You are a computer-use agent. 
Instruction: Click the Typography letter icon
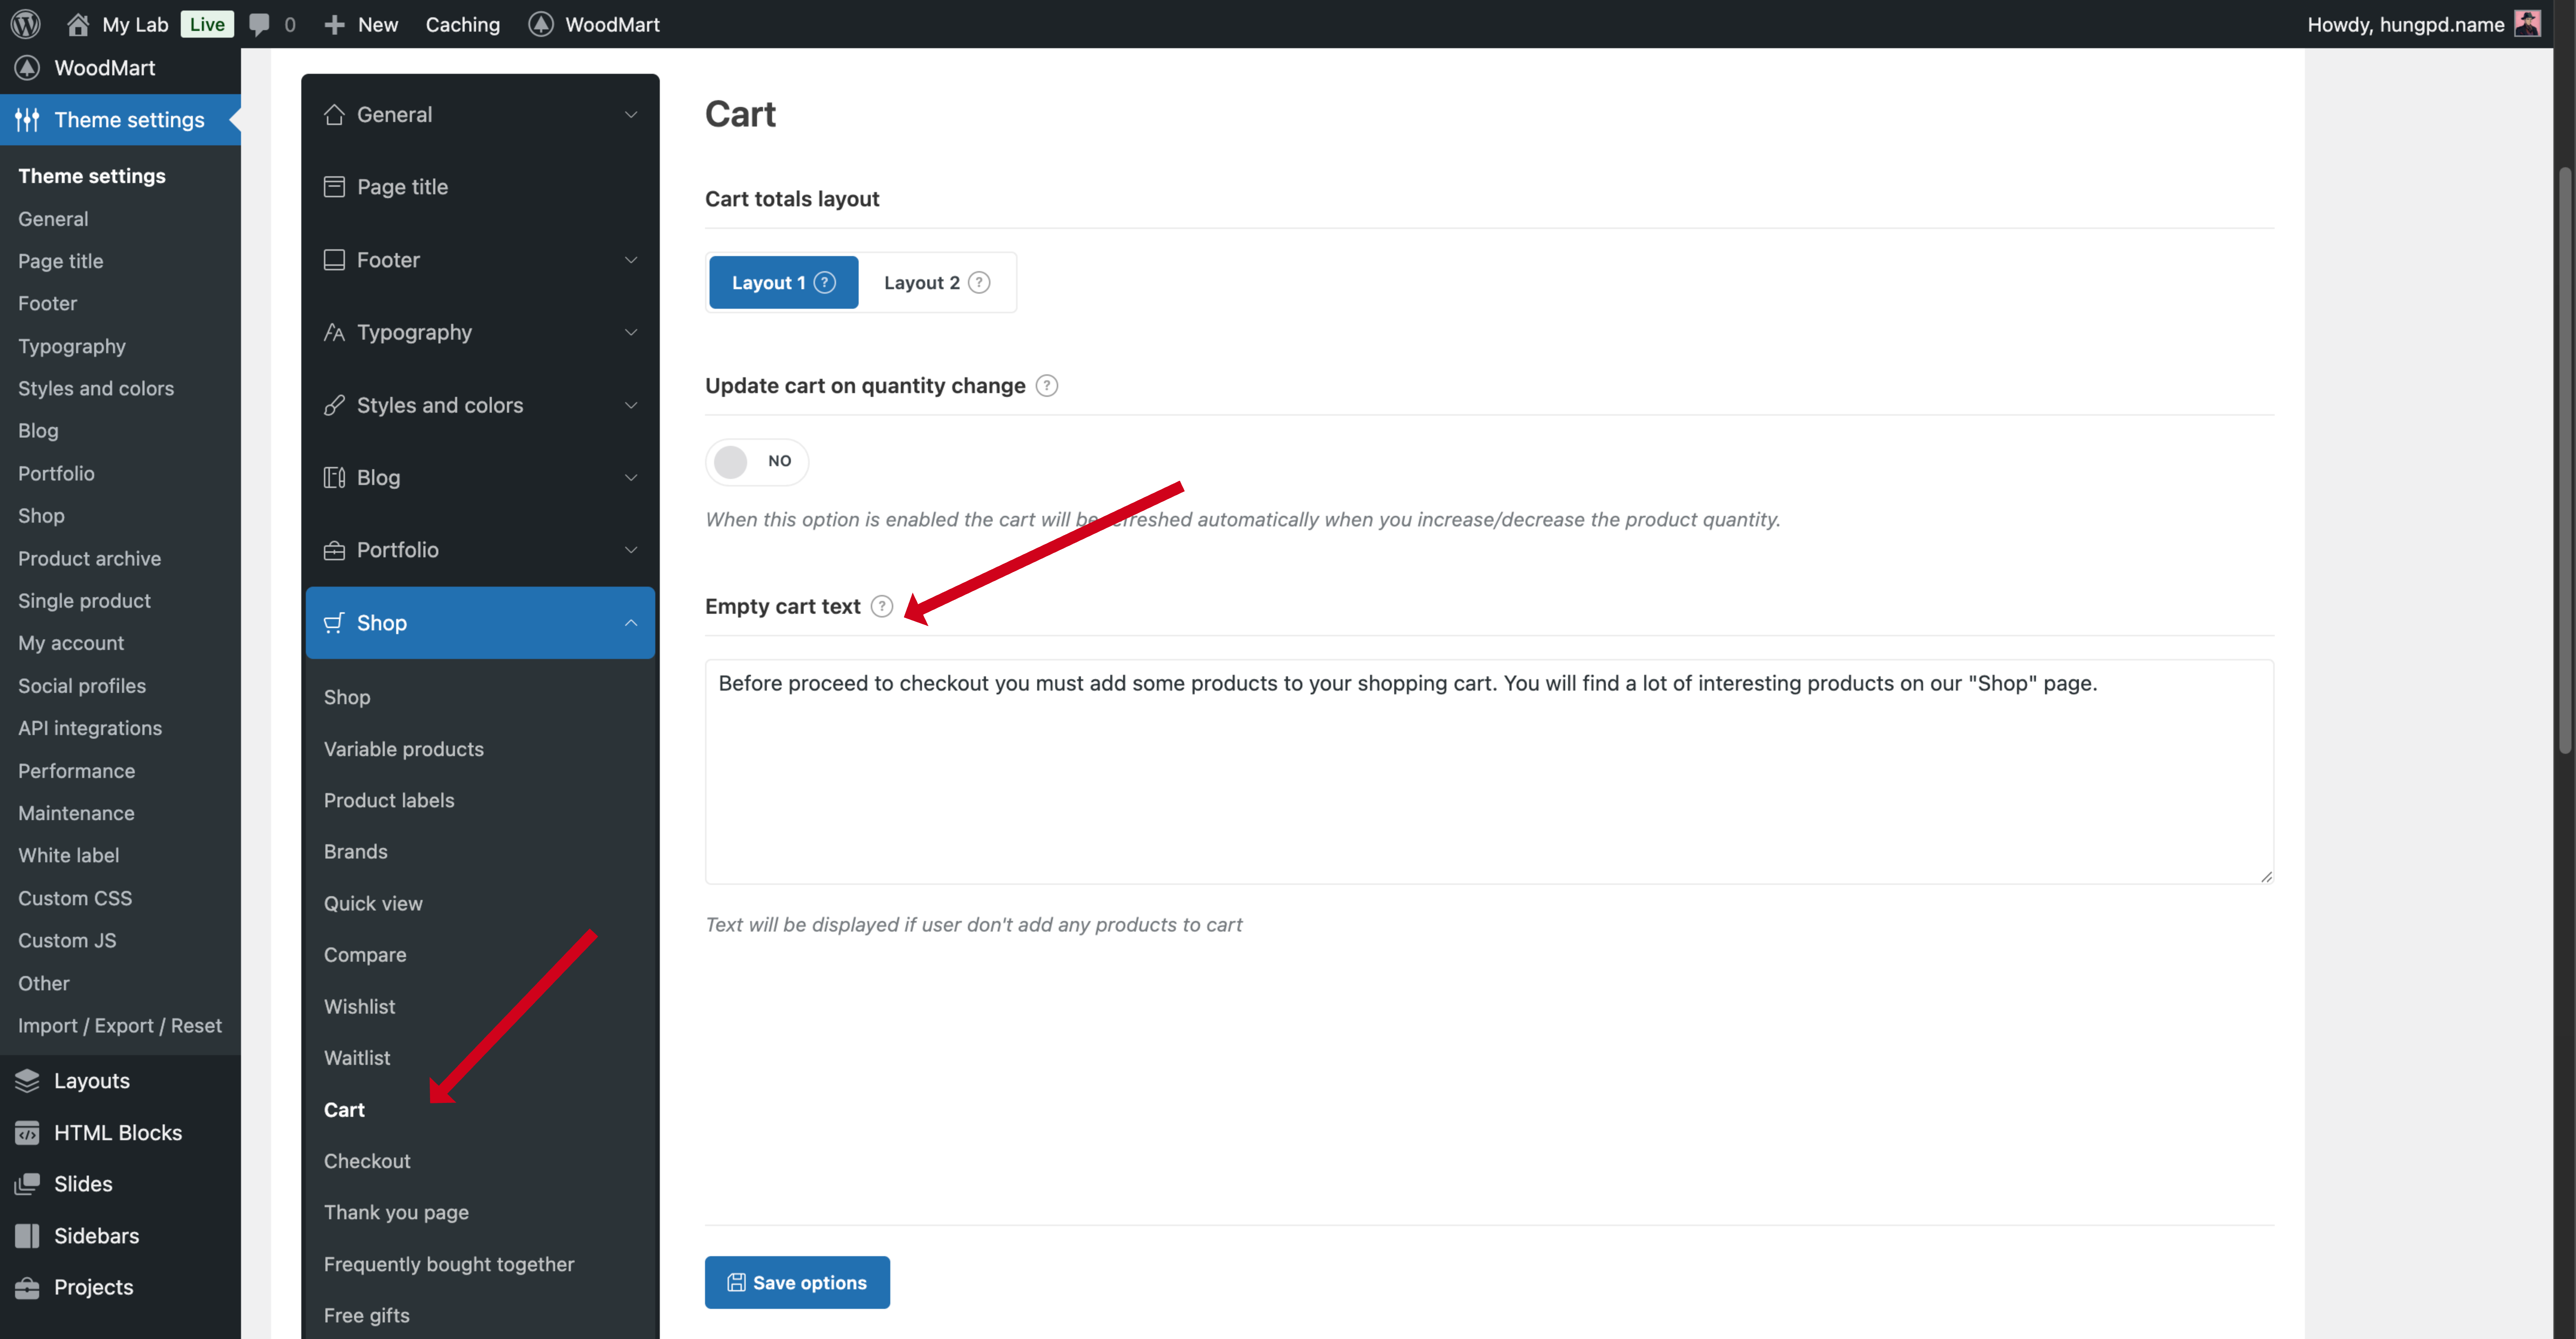[x=334, y=333]
